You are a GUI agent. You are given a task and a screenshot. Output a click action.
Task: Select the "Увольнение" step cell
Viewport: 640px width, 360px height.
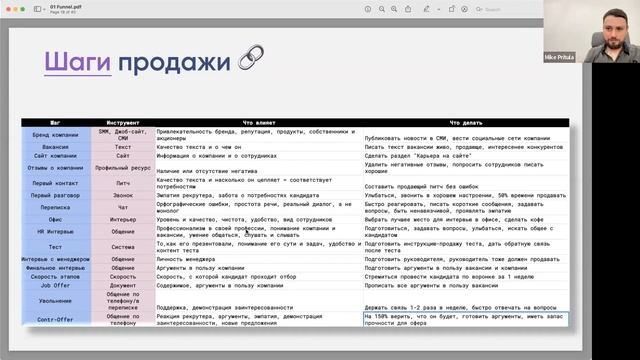56,301
